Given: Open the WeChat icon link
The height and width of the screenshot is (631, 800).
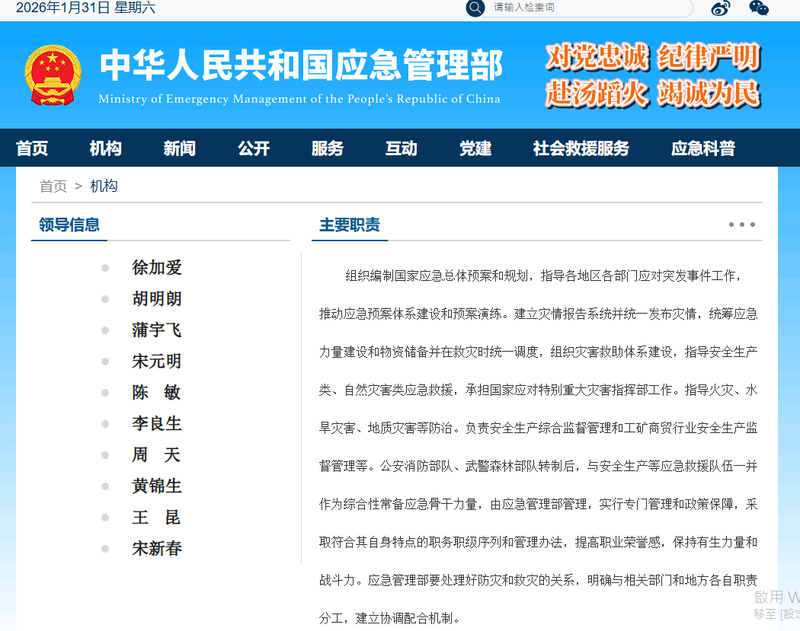Looking at the screenshot, I should pyautogui.click(x=759, y=8).
